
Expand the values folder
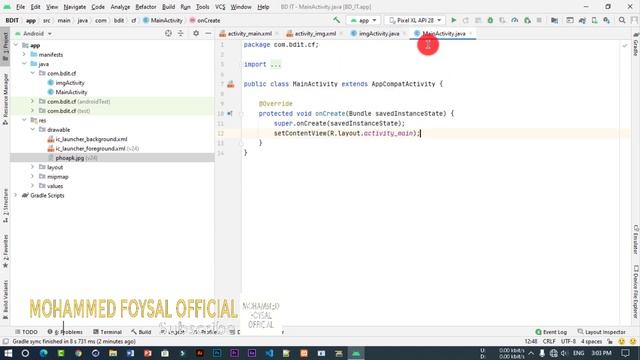[33, 186]
